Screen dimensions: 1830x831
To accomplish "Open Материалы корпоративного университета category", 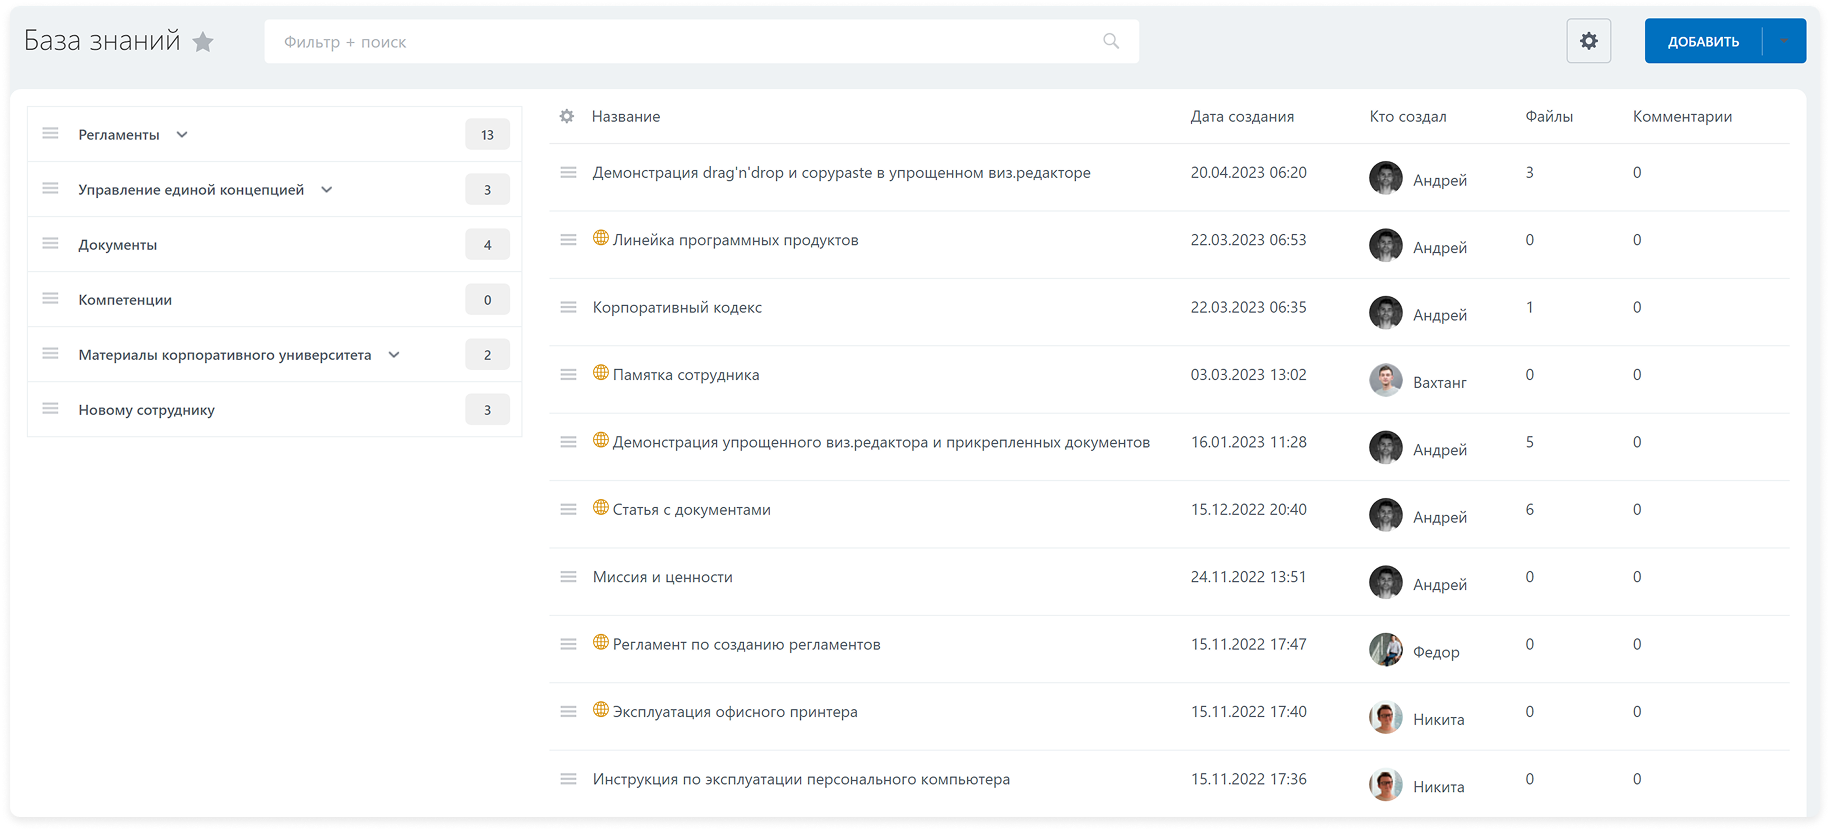I will [225, 355].
